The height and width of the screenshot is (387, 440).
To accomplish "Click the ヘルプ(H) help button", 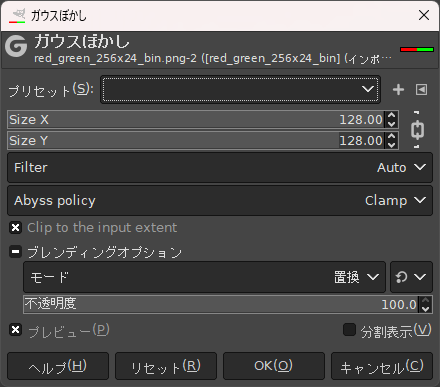I will coord(58,366).
